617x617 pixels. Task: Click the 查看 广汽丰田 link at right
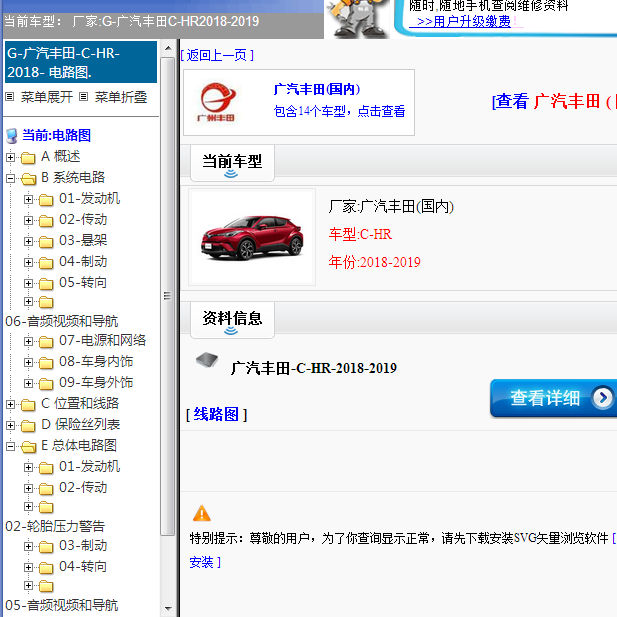tap(554, 102)
